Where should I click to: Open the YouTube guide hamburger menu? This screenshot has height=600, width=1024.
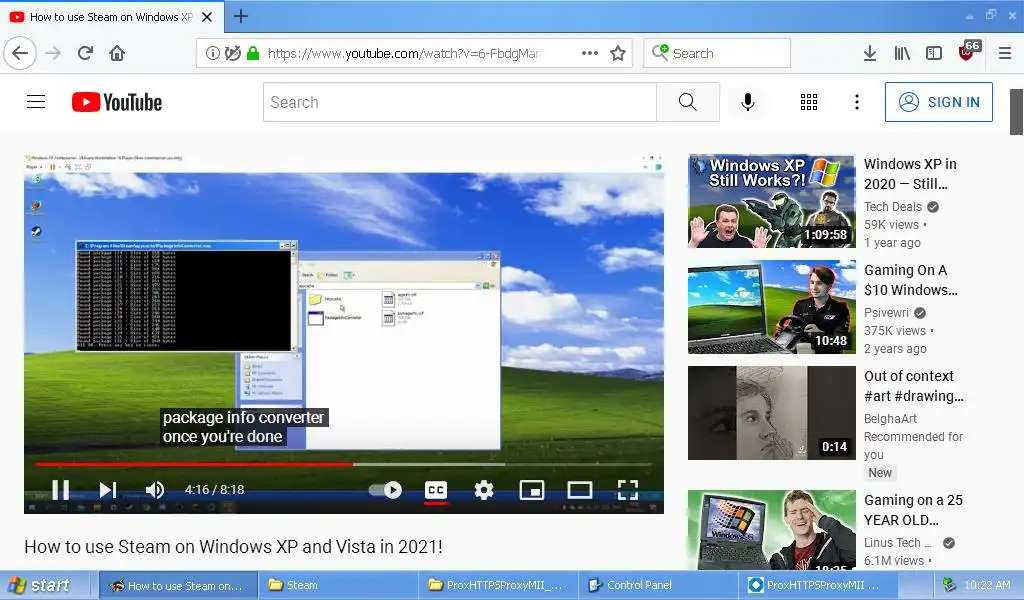[36, 102]
